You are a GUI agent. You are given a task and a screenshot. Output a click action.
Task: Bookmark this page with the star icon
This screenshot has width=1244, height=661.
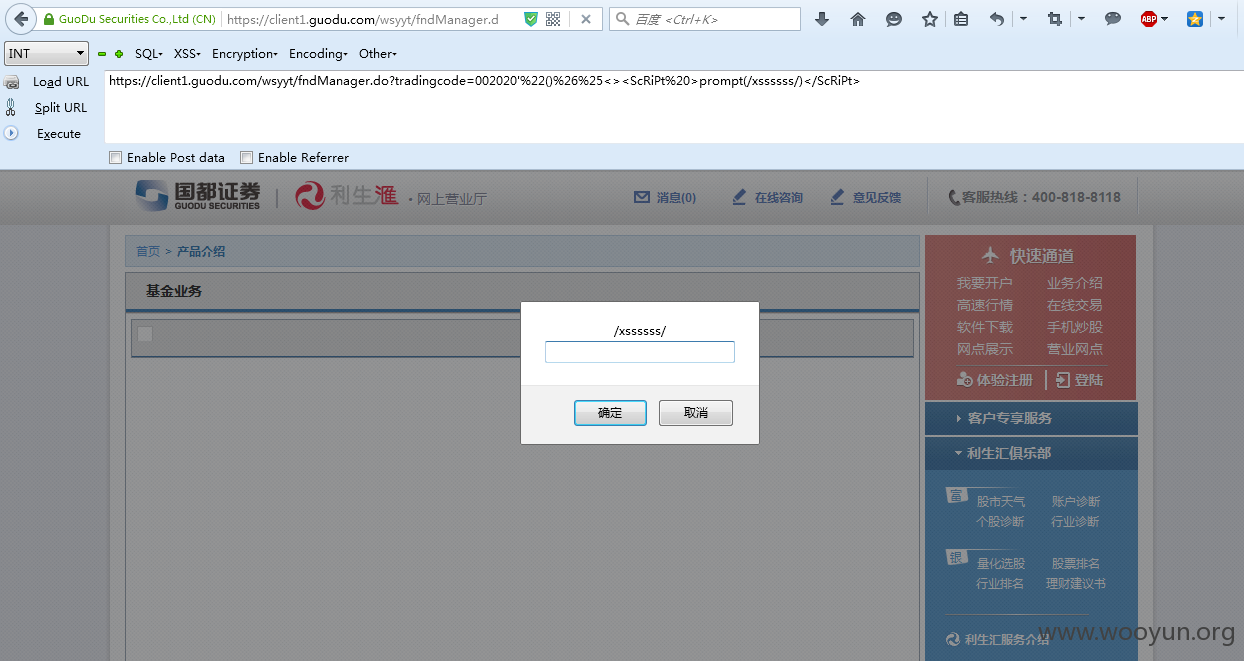click(930, 19)
